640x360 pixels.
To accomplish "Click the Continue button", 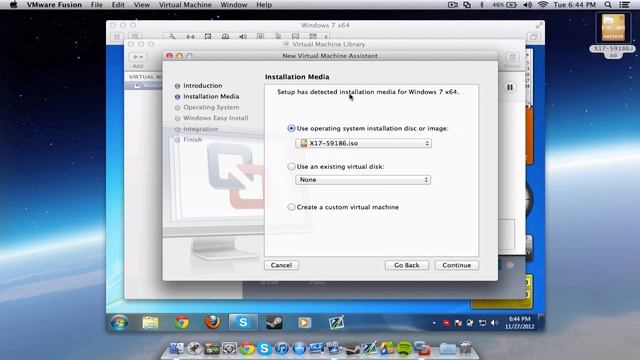I will pos(457,265).
